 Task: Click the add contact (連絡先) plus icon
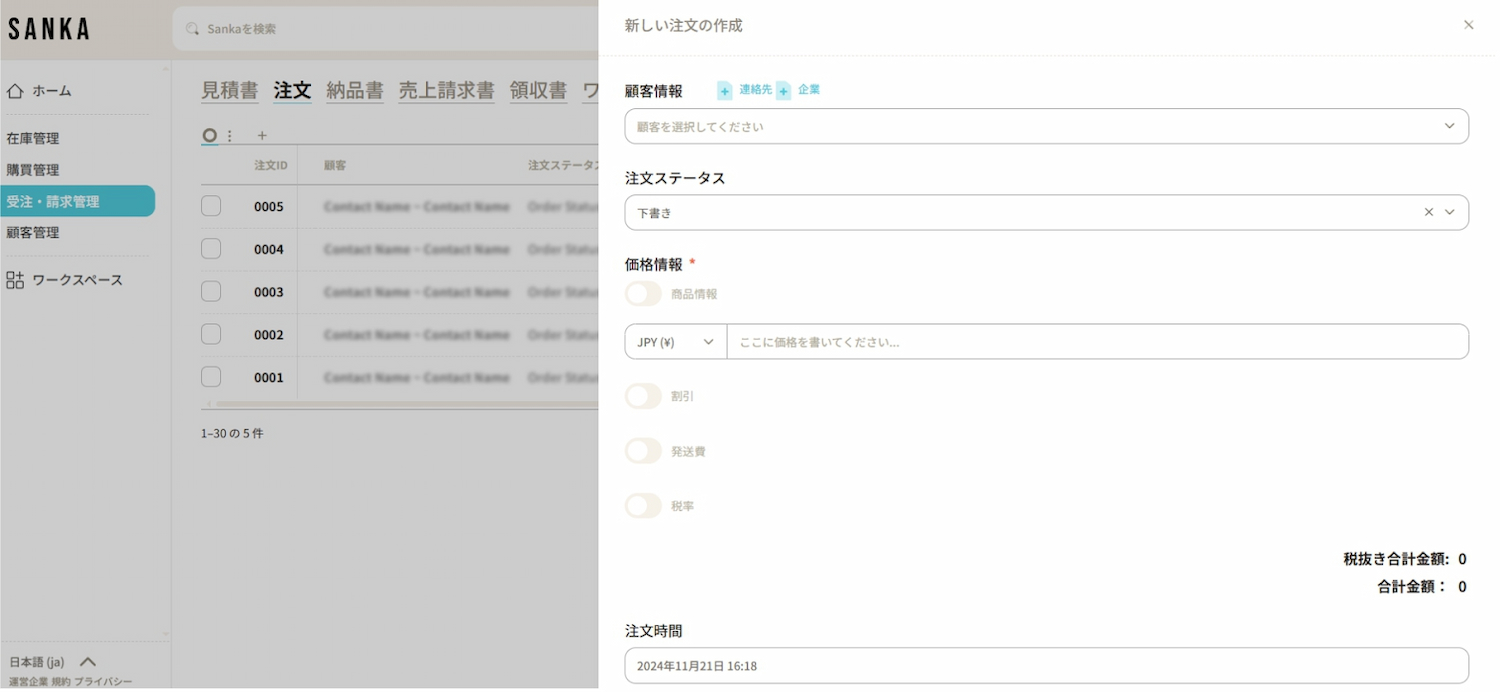click(725, 91)
